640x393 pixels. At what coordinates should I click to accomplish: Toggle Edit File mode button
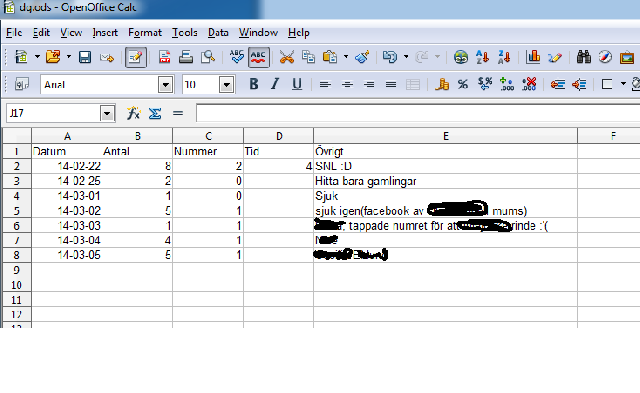[136, 58]
